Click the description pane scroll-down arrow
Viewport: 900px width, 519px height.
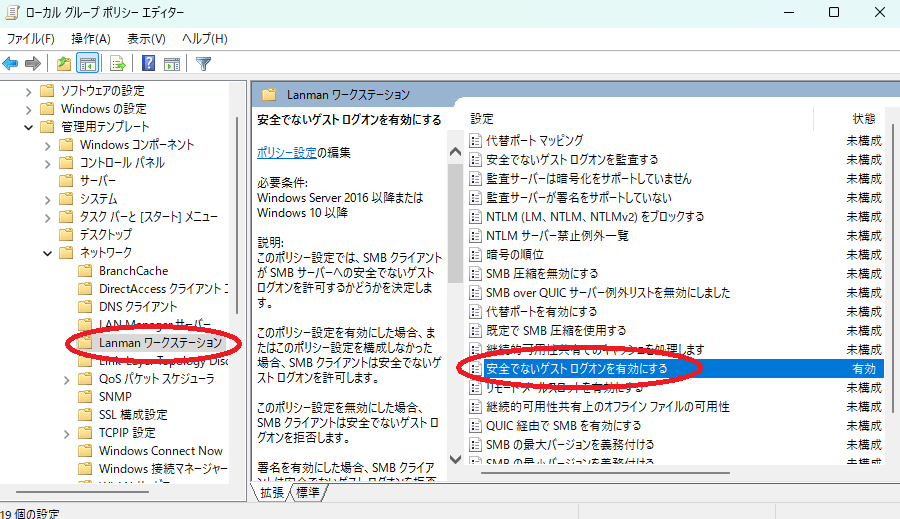pos(455,459)
